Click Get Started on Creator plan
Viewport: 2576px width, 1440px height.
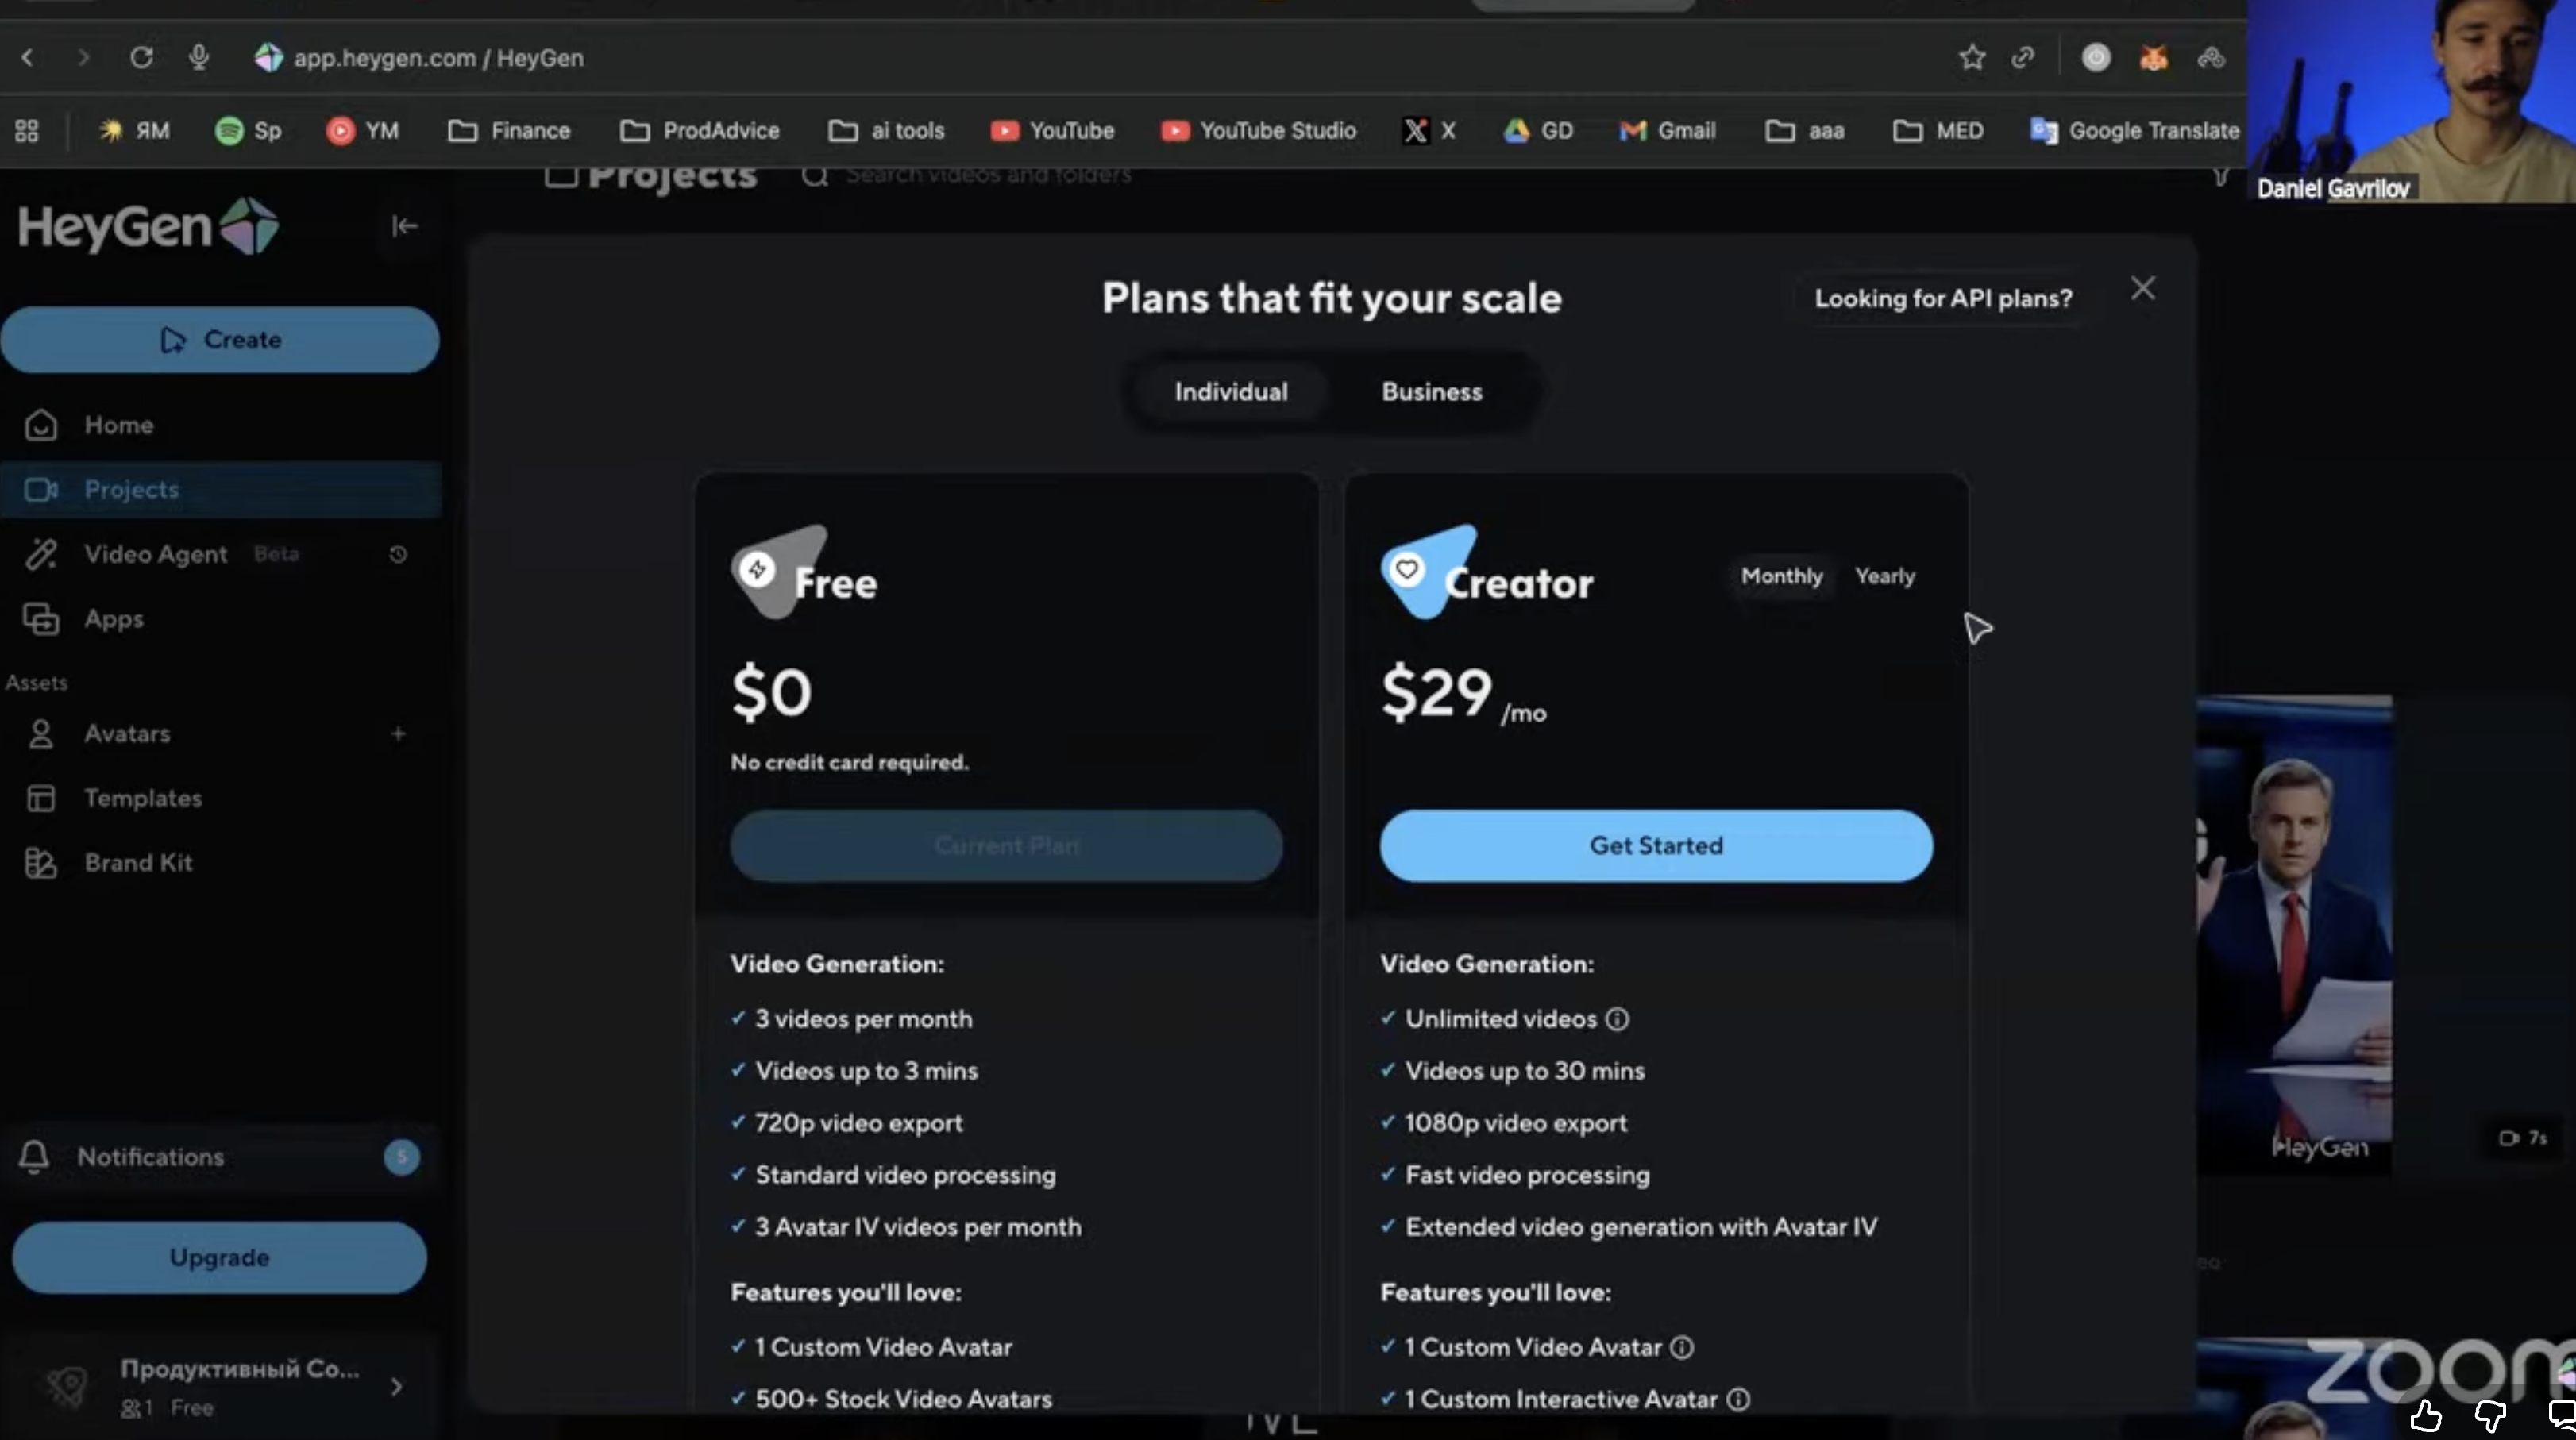(1655, 846)
